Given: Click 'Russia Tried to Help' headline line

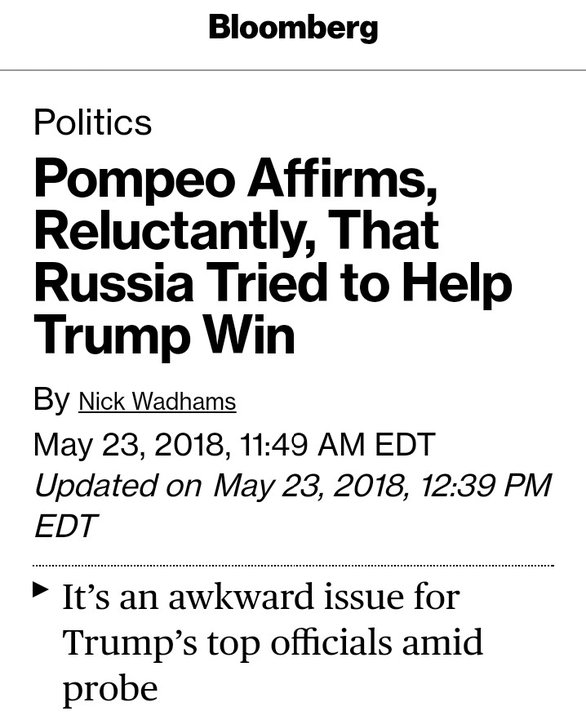Looking at the screenshot, I should point(273,283).
